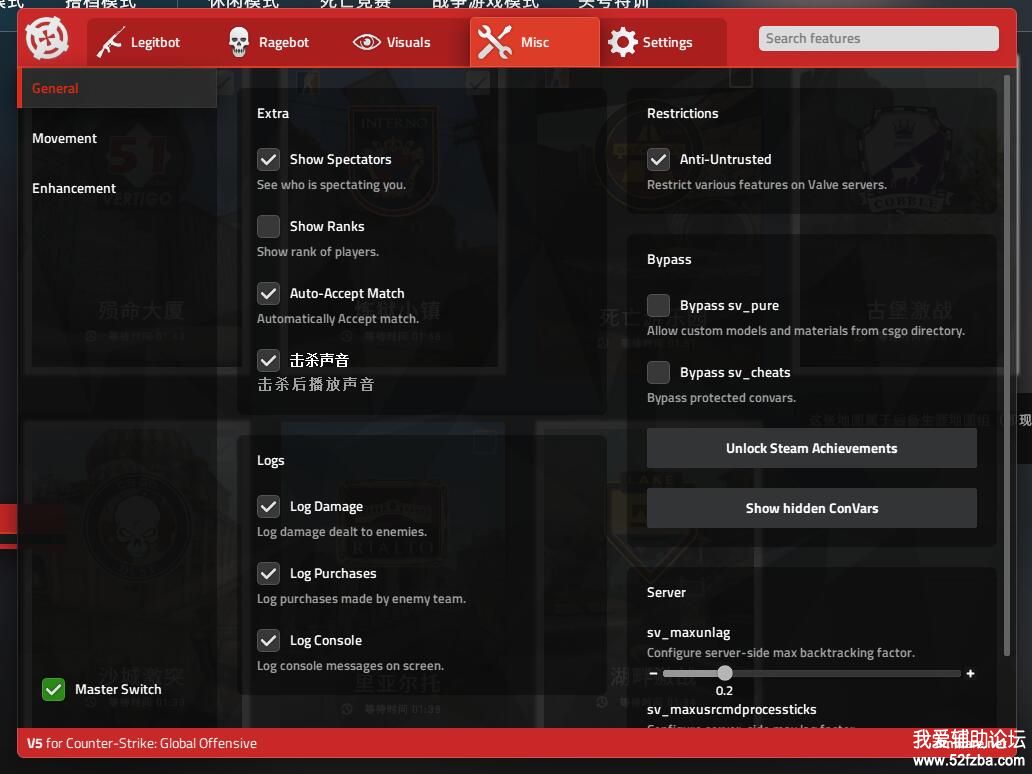Click the "sv_maxunlag" label

click(x=688, y=632)
